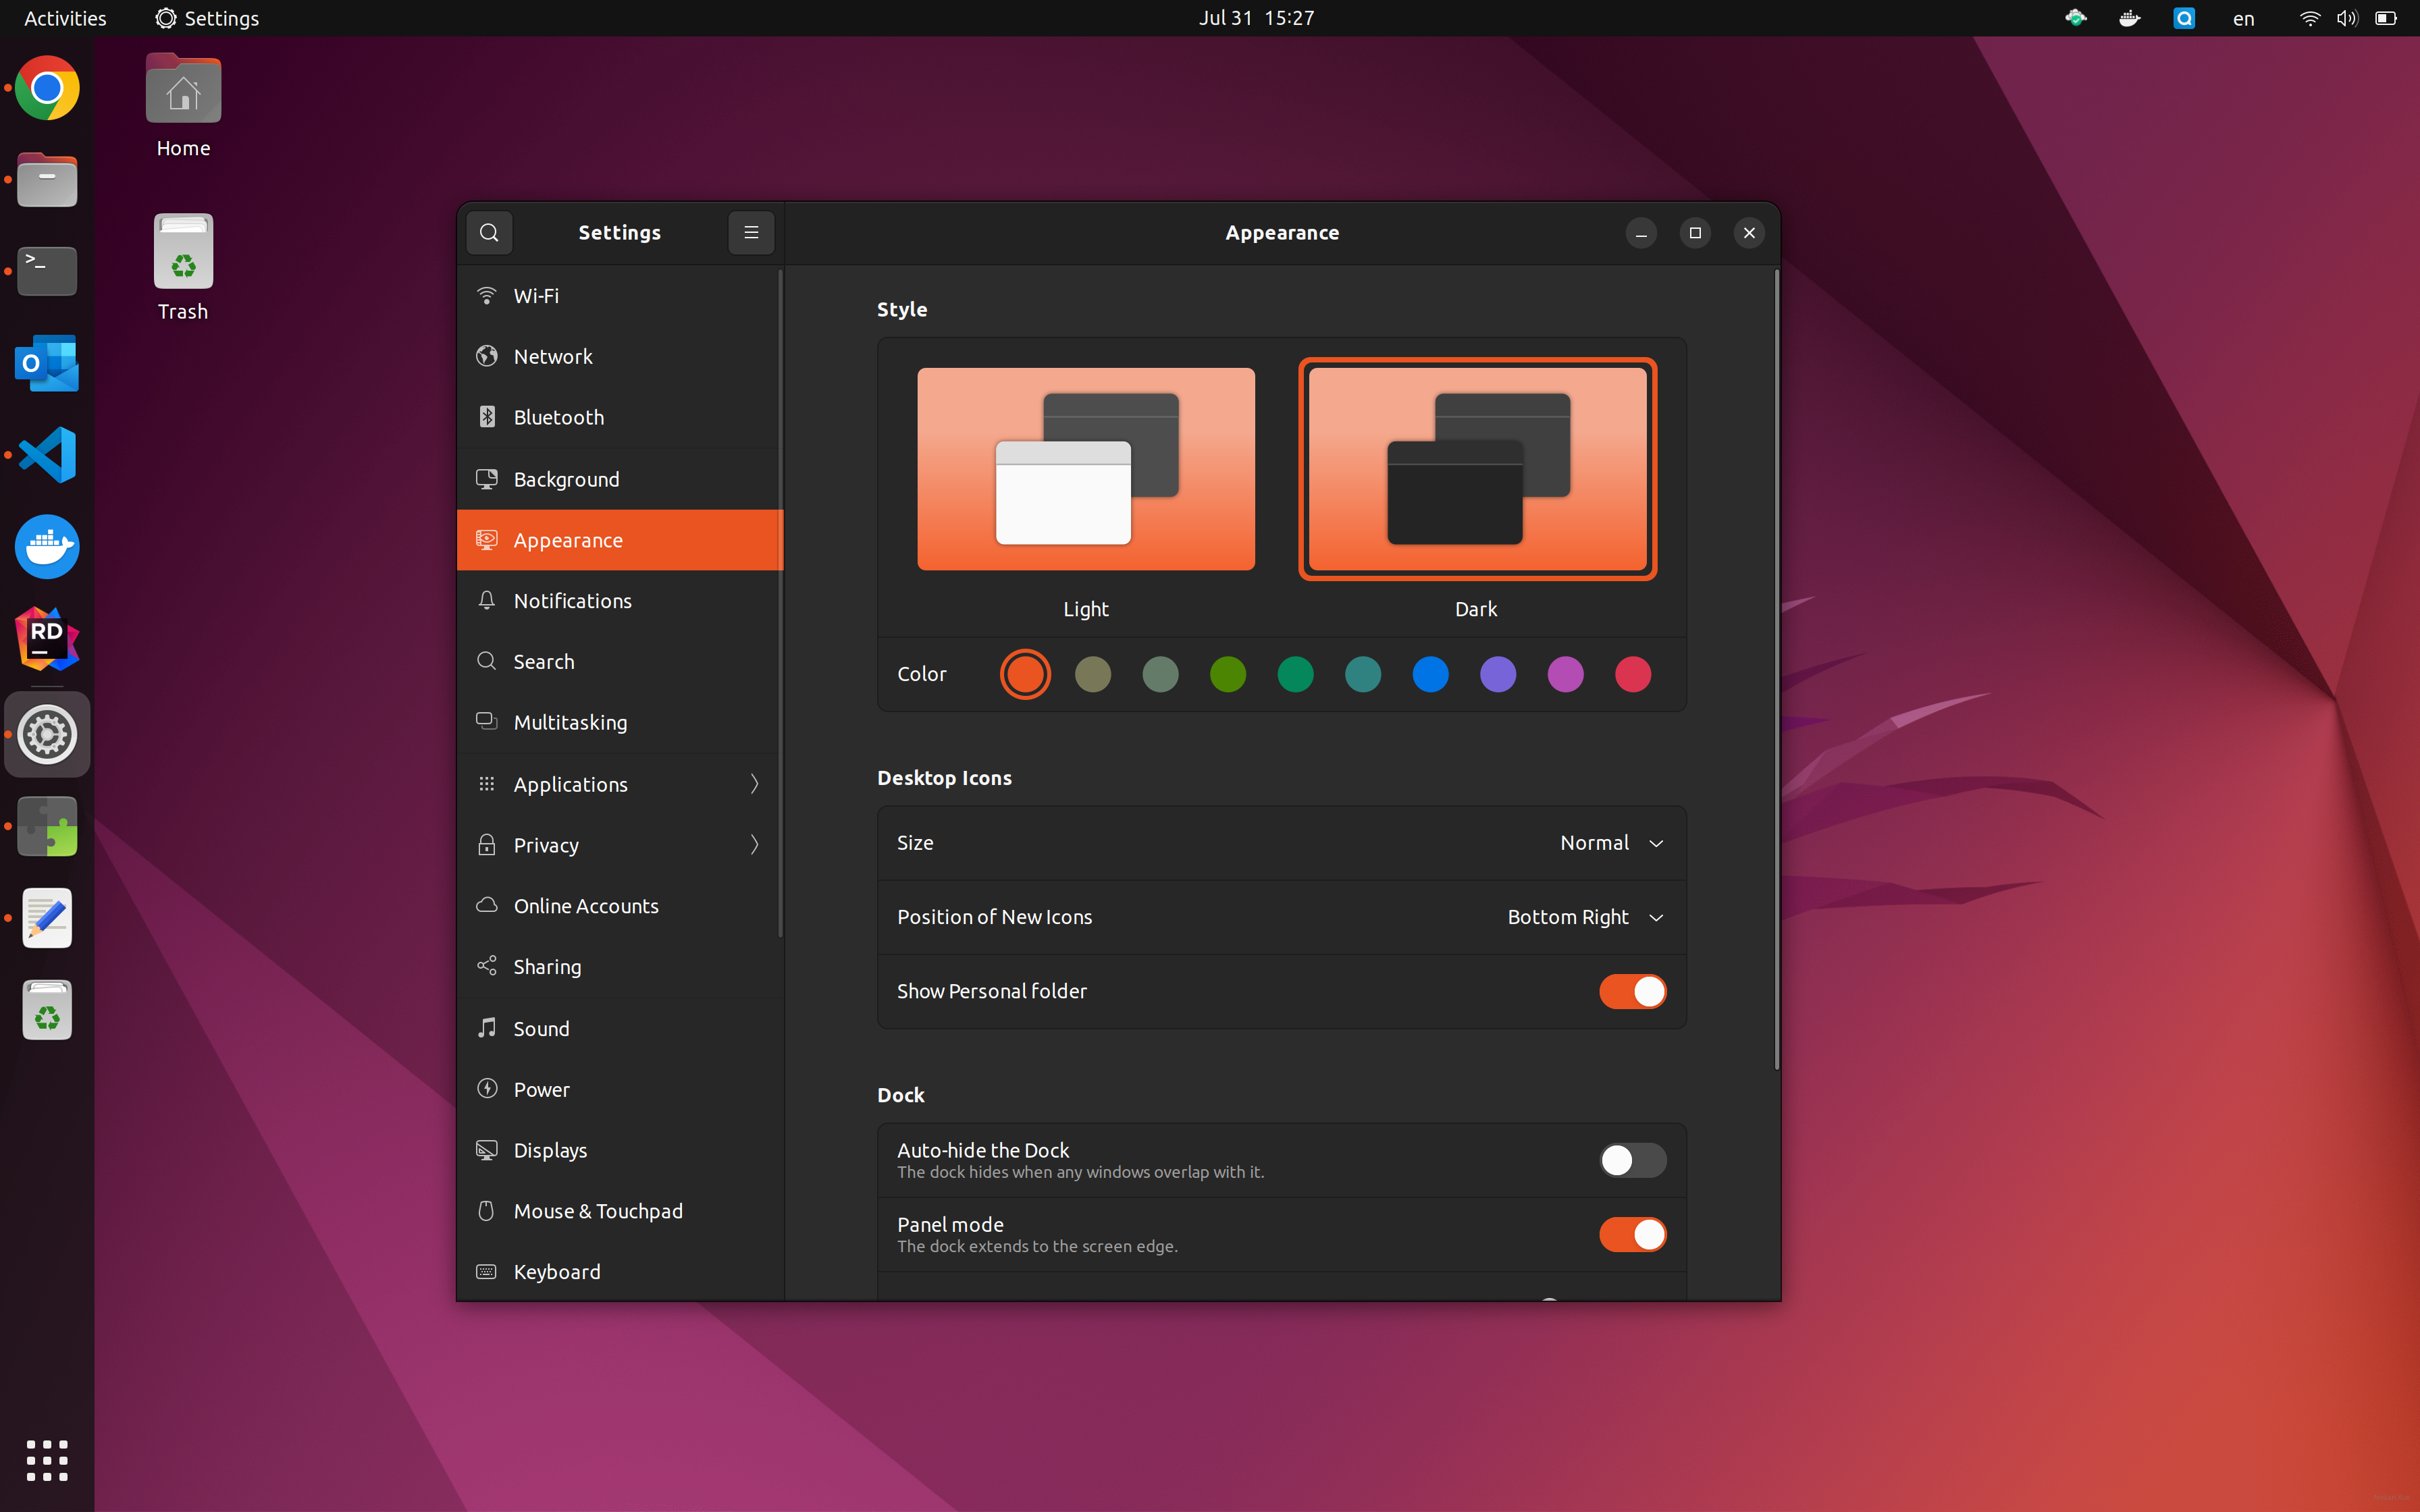
Task: Select the blue accent color swatch
Action: pos(1430,674)
